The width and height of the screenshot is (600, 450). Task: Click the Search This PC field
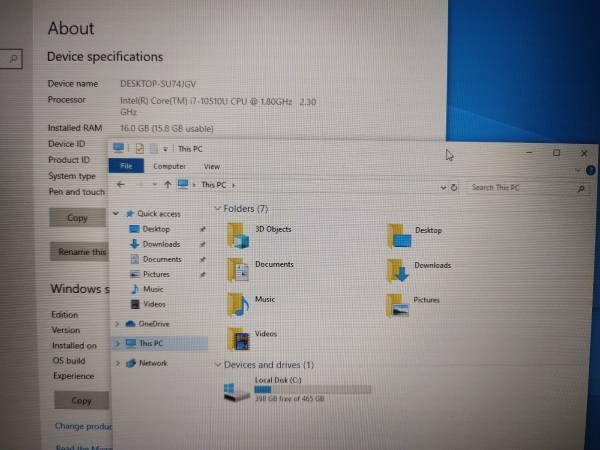pos(528,188)
